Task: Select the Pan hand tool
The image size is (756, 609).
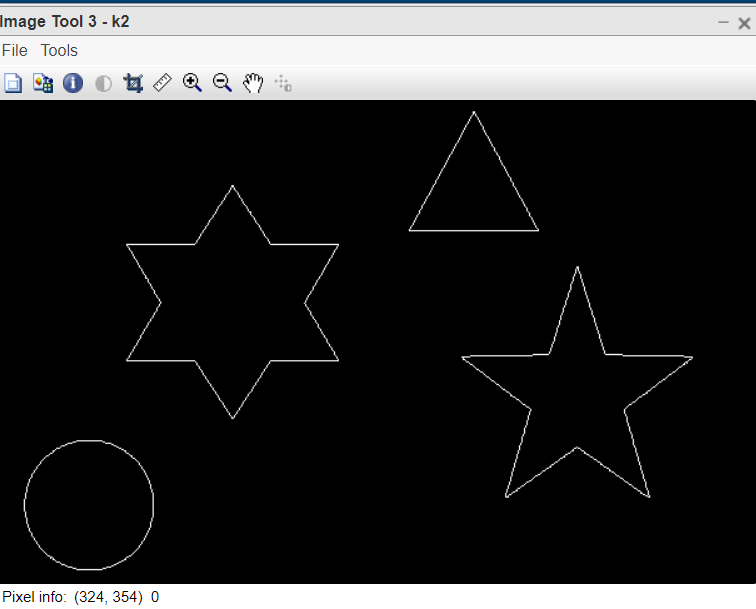Action: click(x=253, y=83)
